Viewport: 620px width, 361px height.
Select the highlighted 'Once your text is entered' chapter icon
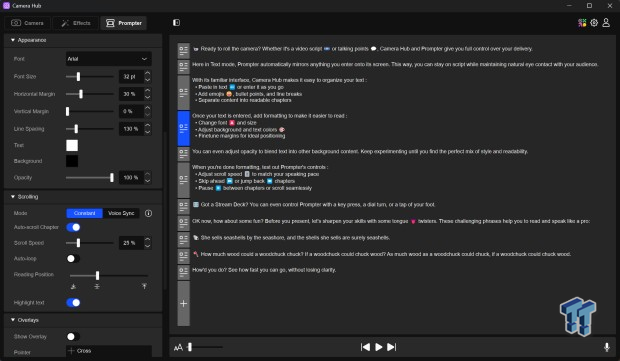183,128
